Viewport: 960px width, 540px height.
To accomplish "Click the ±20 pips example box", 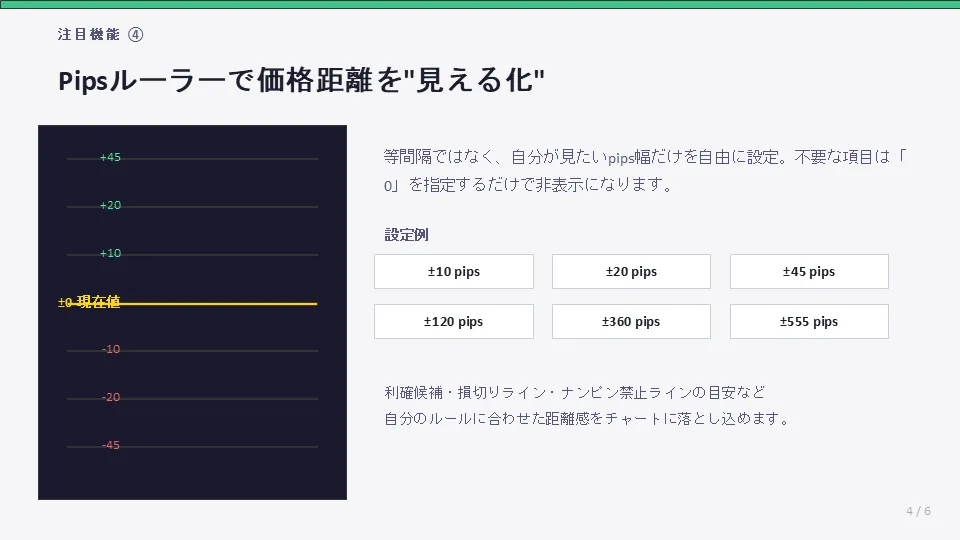I will tap(631, 272).
